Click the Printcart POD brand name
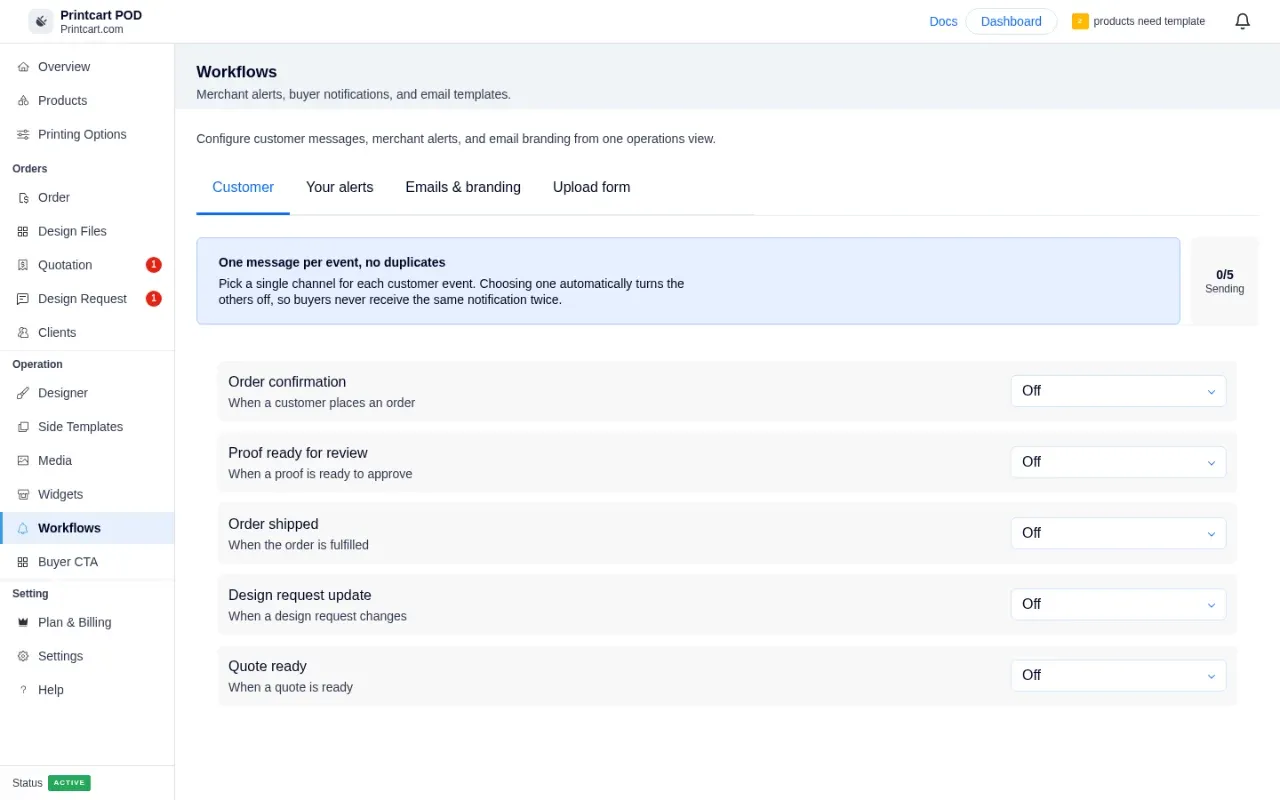This screenshot has width=1280, height=800. pos(101,15)
